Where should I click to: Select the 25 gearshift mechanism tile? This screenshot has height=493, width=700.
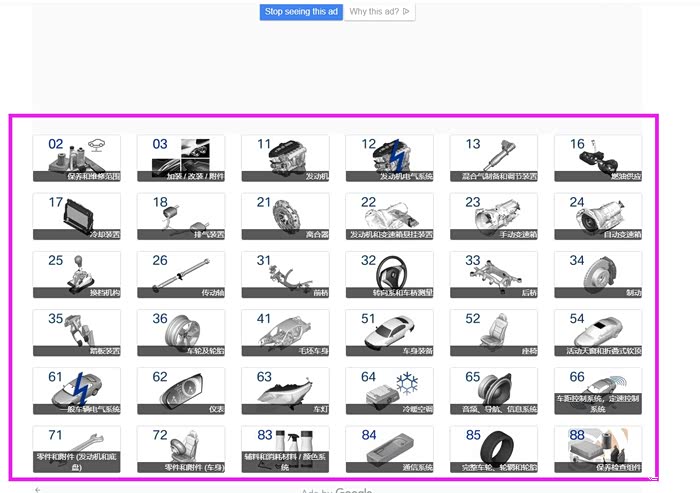click(x=77, y=275)
